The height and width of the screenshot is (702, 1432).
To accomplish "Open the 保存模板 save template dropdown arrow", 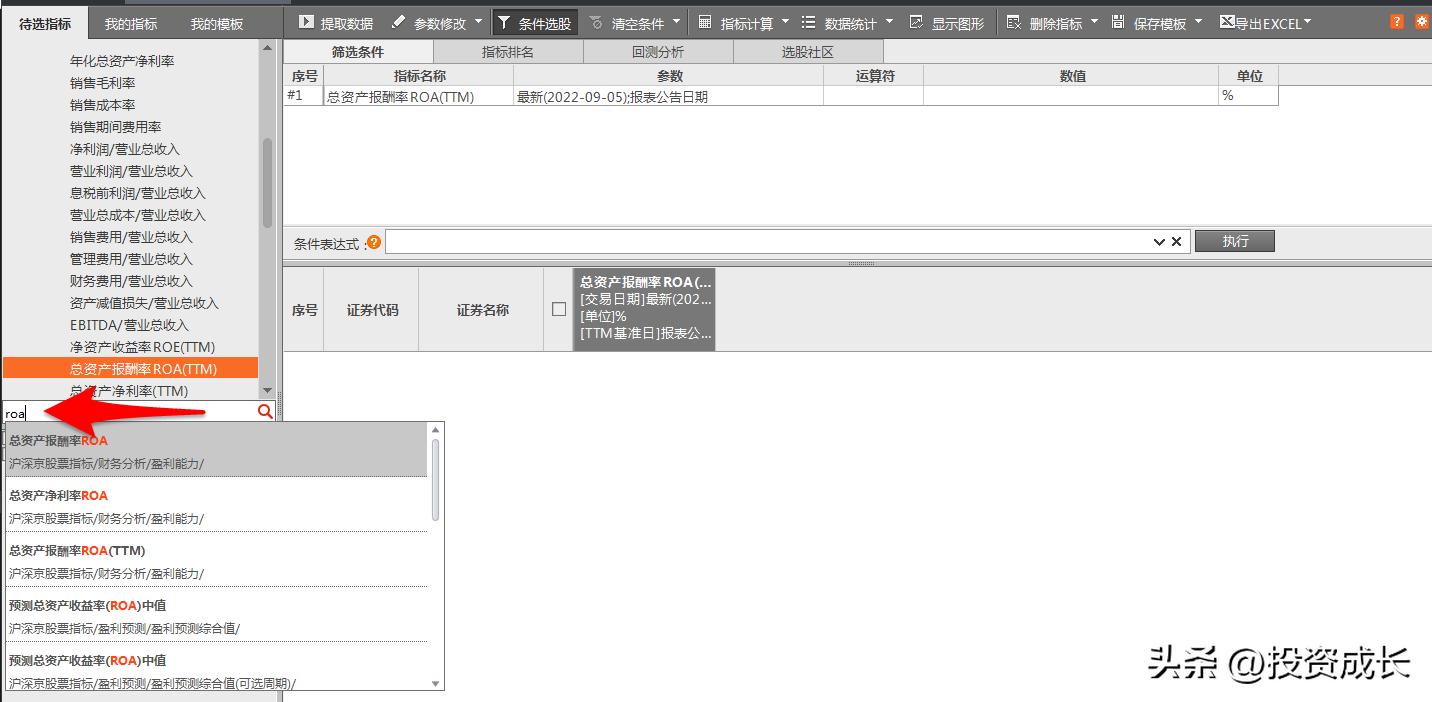I will pyautogui.click(x=1197, y=20).
